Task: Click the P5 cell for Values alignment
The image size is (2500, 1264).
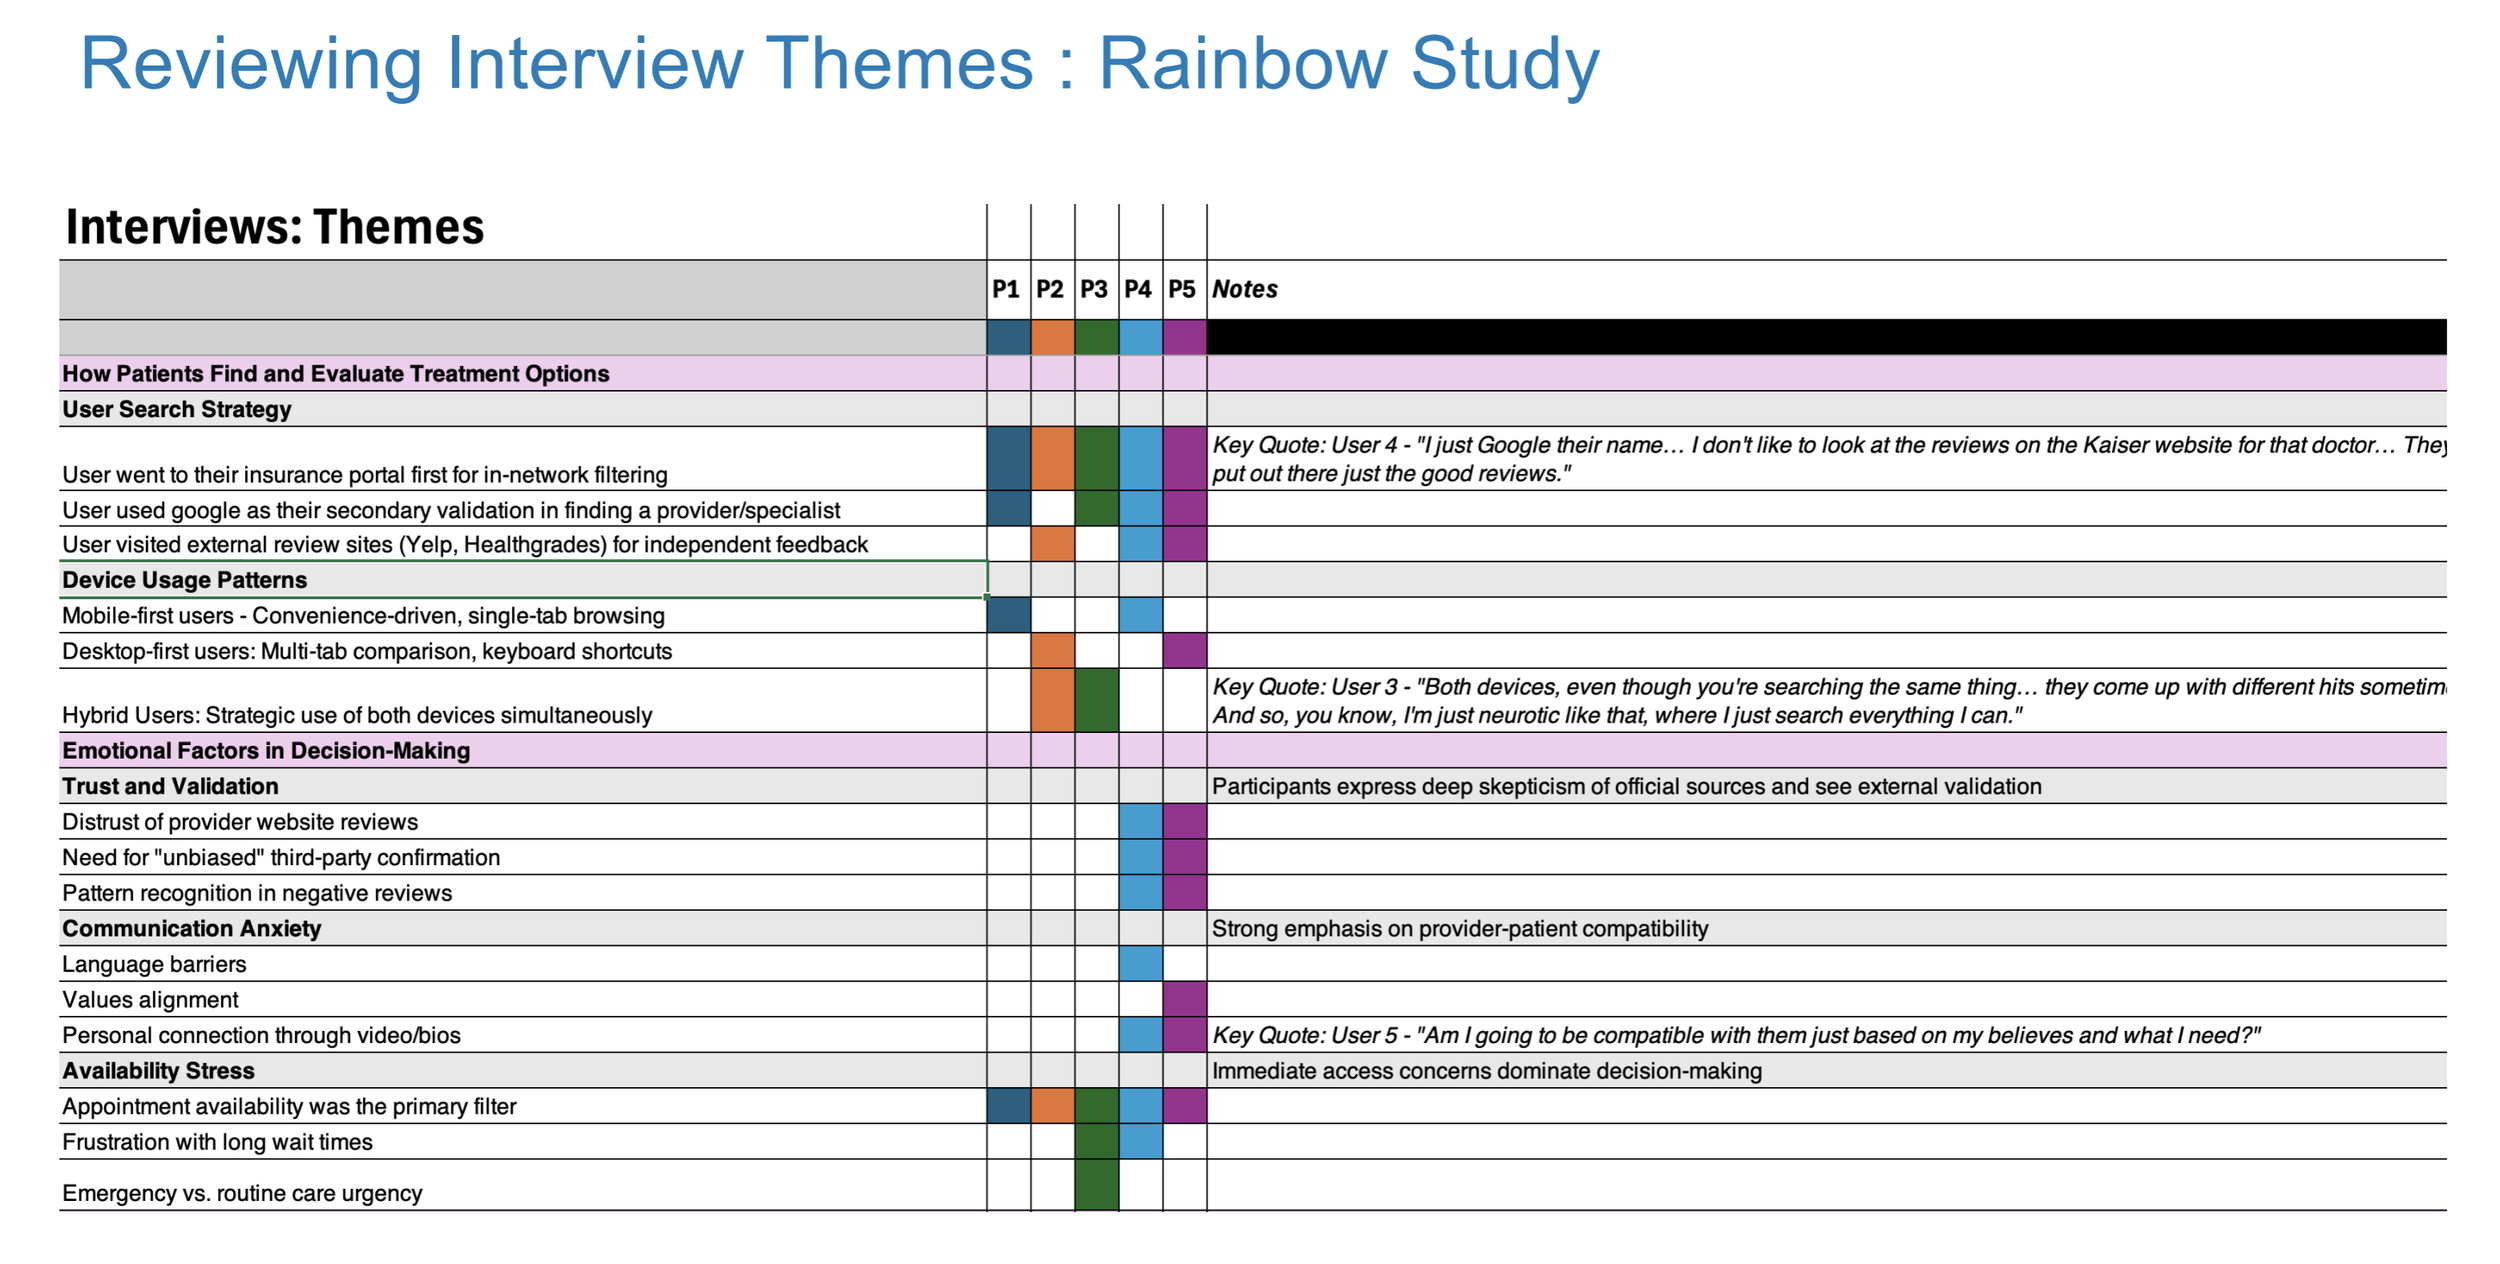Action: coord(1184,999)
